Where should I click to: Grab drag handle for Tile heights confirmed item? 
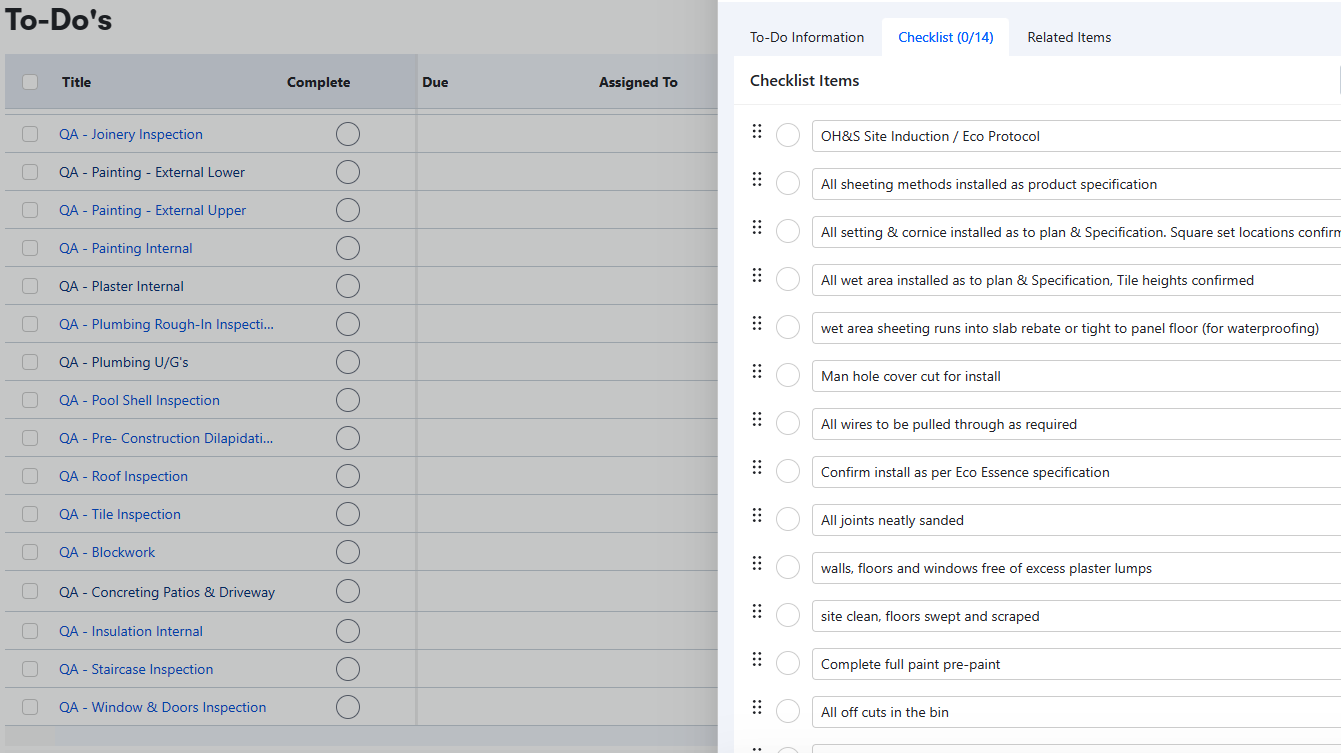tap(757, 275)
